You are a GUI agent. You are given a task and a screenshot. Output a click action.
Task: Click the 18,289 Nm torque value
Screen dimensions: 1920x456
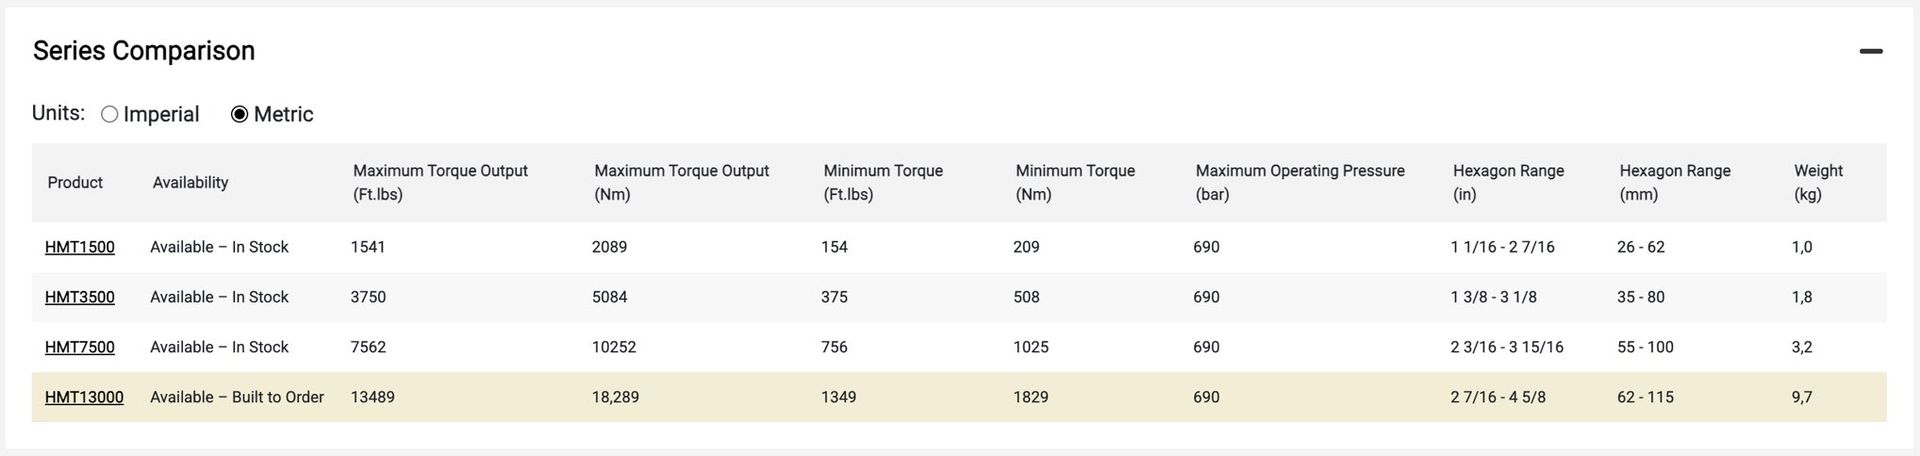tap(615, 397)
